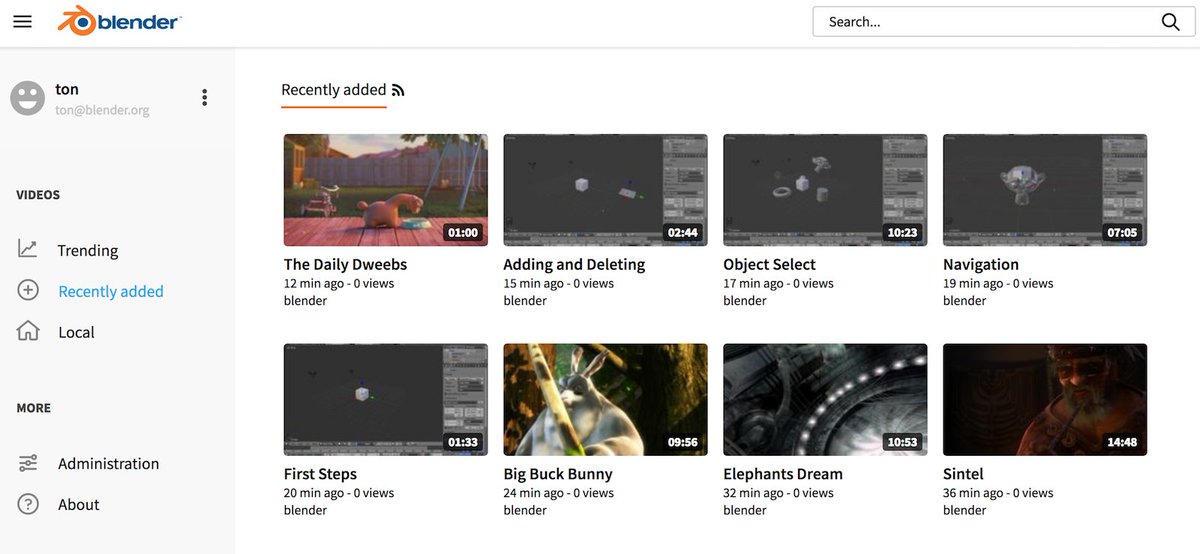Open the Adding and Deleting thumbnail

(605, 190)
